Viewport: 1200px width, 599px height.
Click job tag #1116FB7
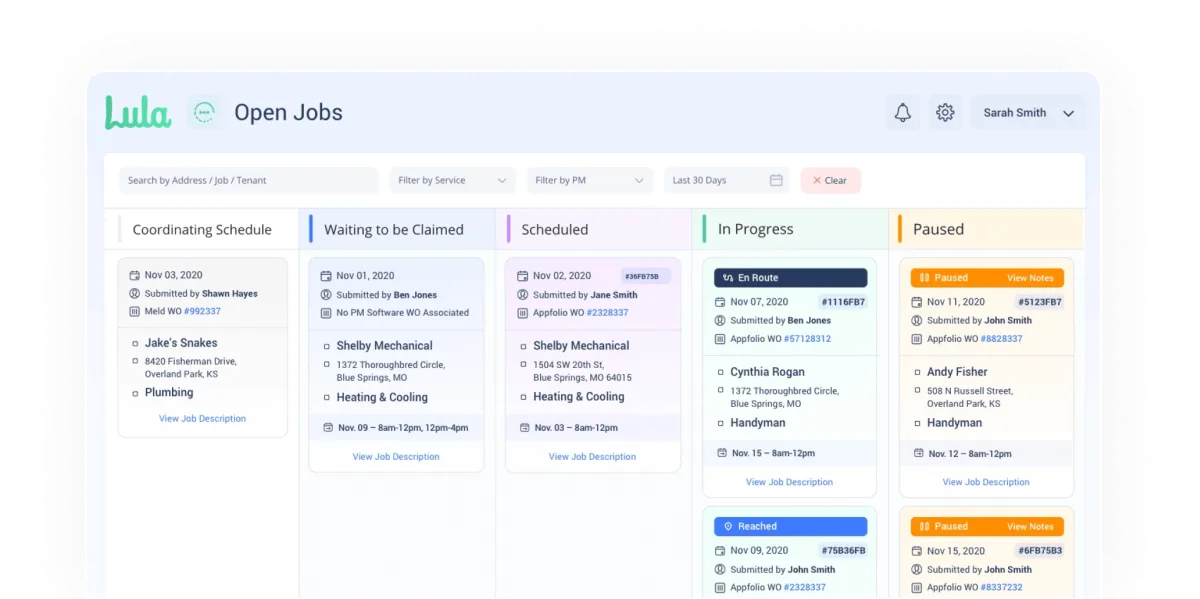click(x=843, y=302)
